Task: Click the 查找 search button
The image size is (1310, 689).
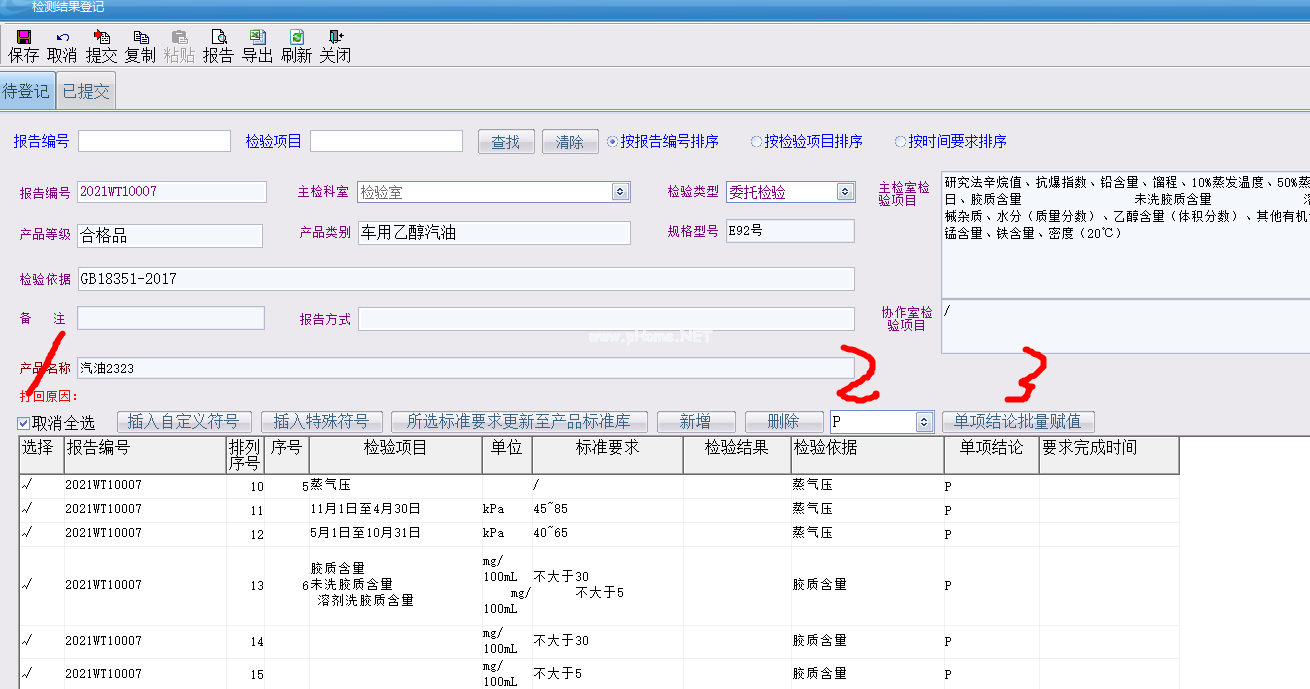Action: (506, 141)
